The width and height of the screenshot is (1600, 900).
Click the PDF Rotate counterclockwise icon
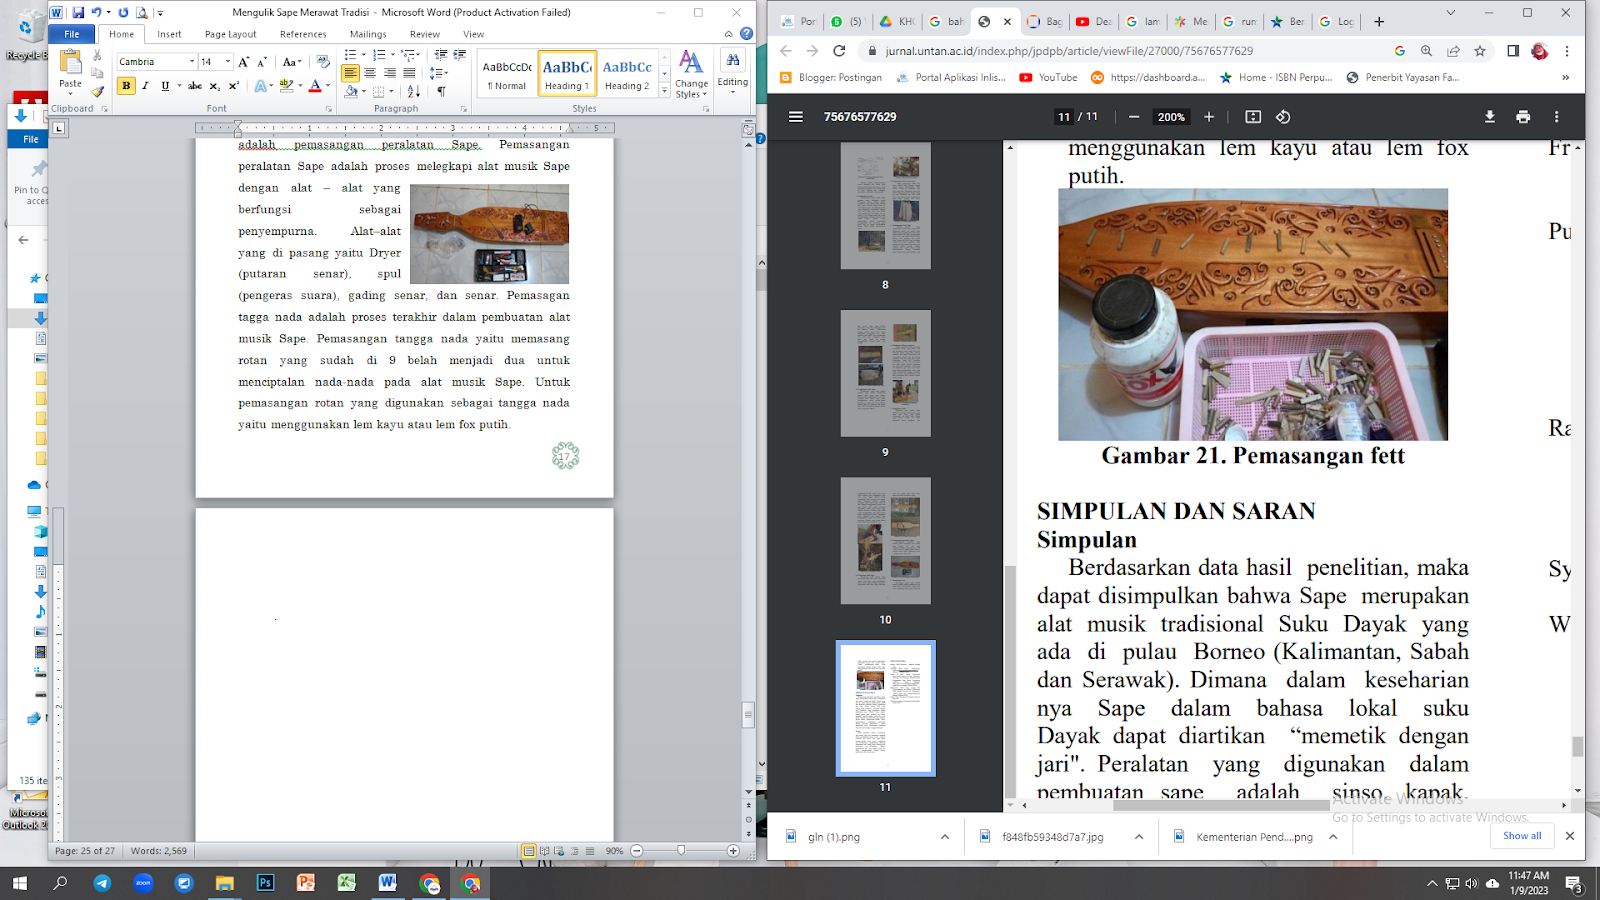[1283, 117]
